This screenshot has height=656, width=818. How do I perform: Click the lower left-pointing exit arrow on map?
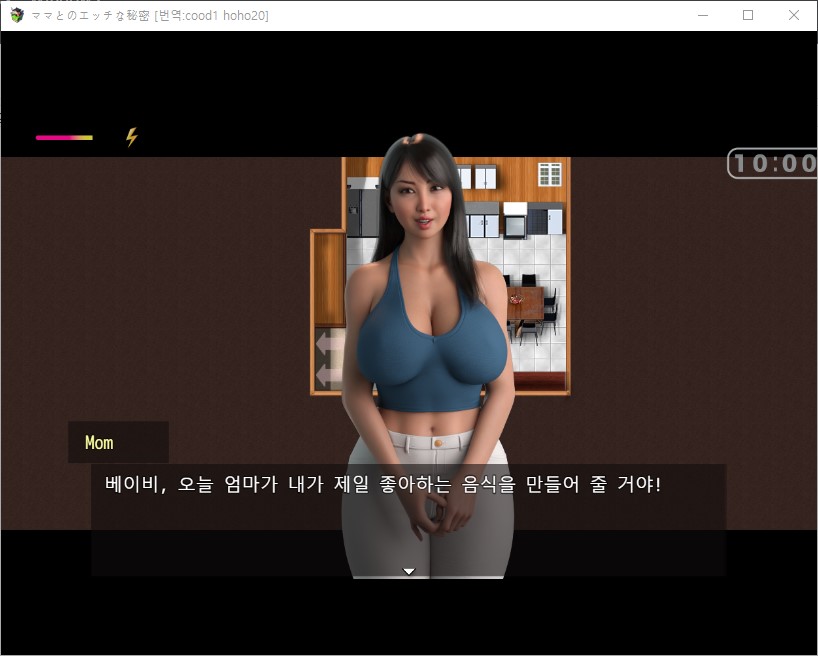tap(327, 375)
